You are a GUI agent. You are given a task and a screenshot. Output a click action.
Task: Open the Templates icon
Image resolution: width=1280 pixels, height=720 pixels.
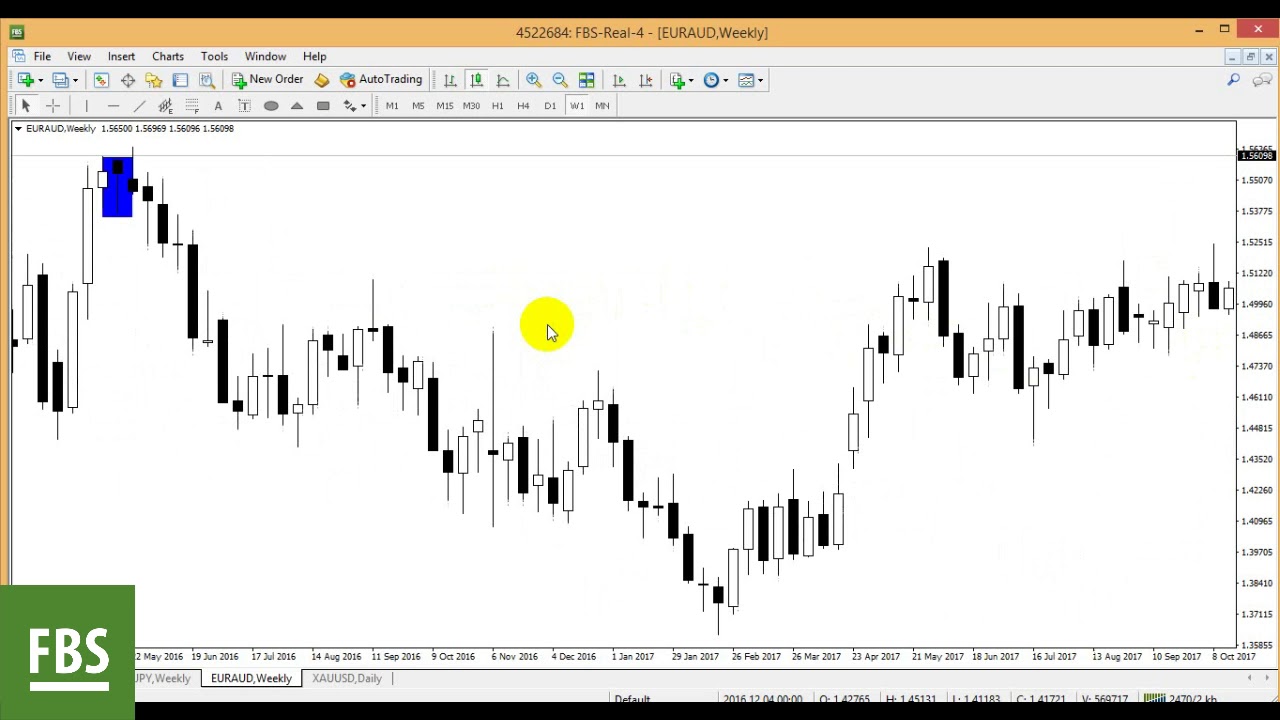(746, 80)
